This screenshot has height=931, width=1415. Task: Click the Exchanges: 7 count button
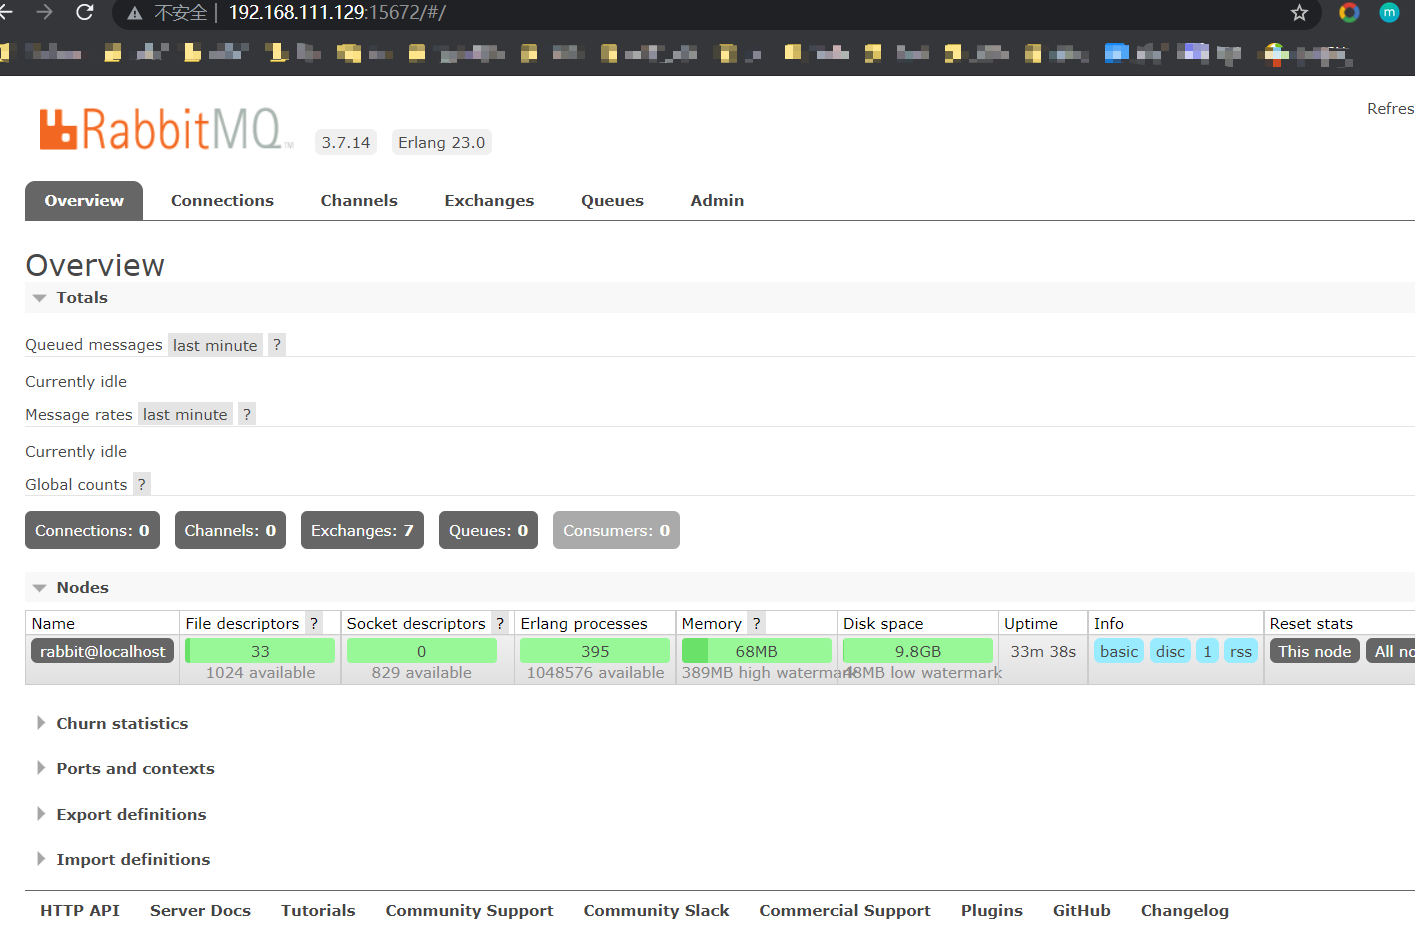pos(362,530)
